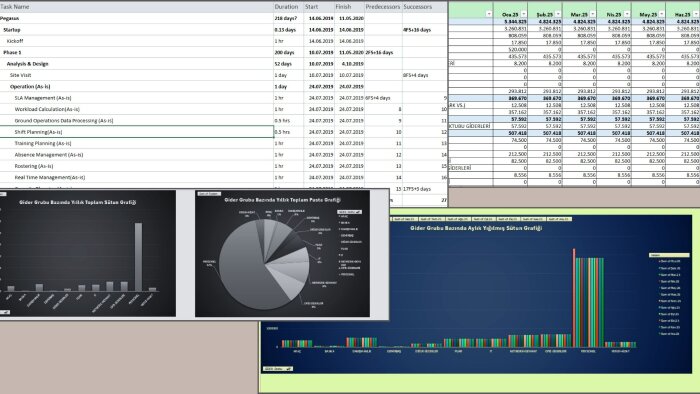Select Rostering (As-Is) task
The image size is (700, 394).
(137, 166)
